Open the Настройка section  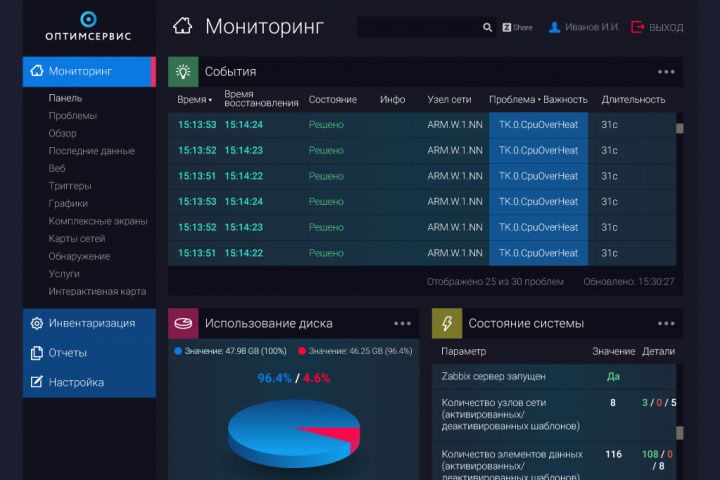[x=89, y=382]
